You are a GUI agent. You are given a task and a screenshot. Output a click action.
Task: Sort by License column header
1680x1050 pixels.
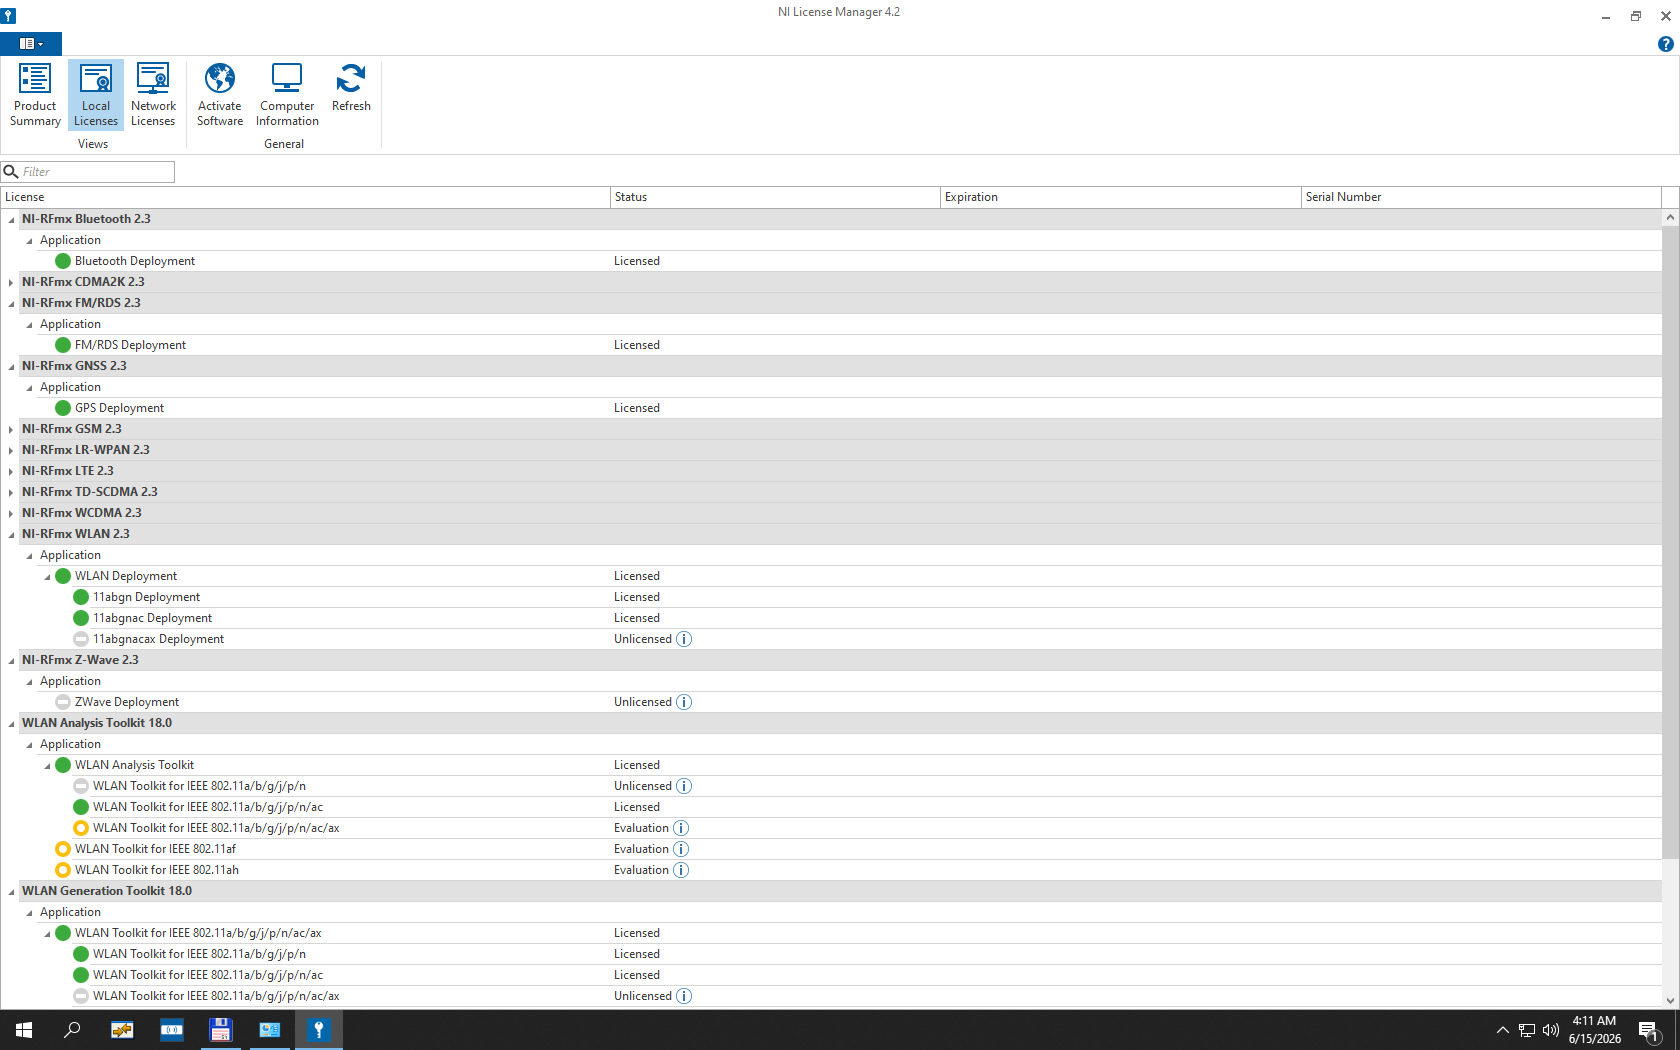(x=305, y=197)
